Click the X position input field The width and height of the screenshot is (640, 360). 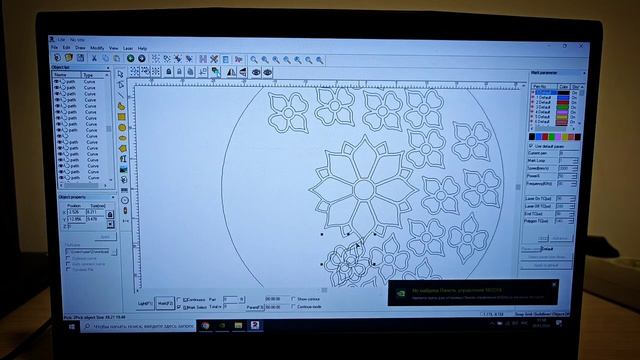click(76, 212)
